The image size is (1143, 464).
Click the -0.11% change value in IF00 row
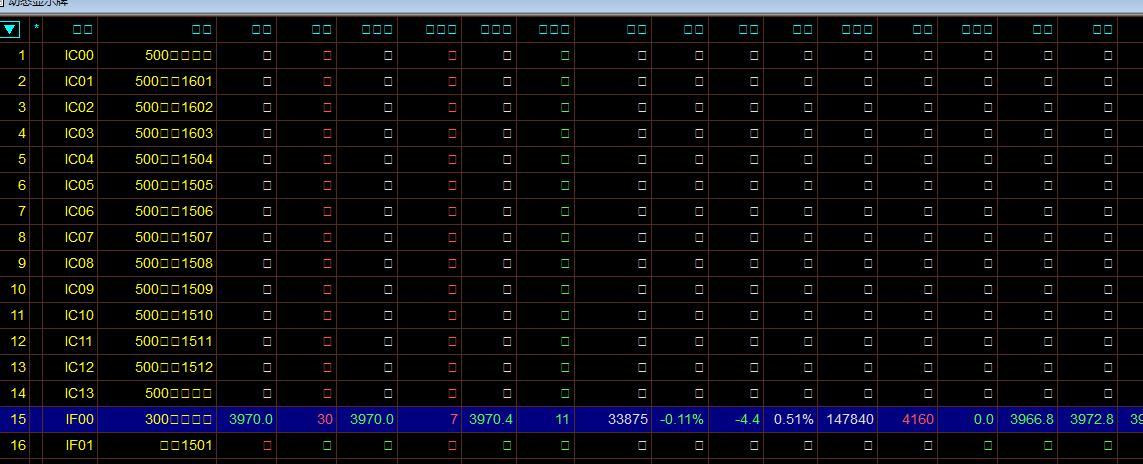680,419
